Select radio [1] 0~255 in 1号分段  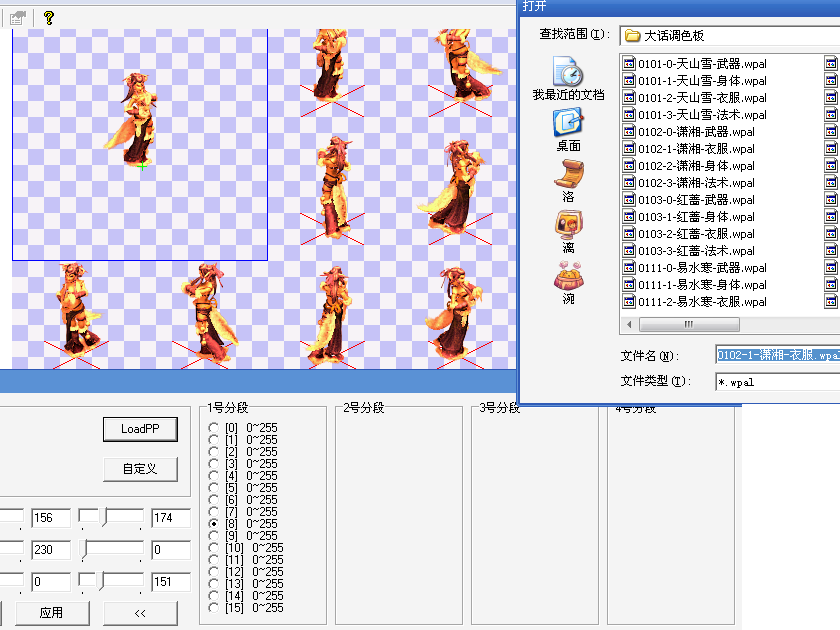tap(213, 440)
